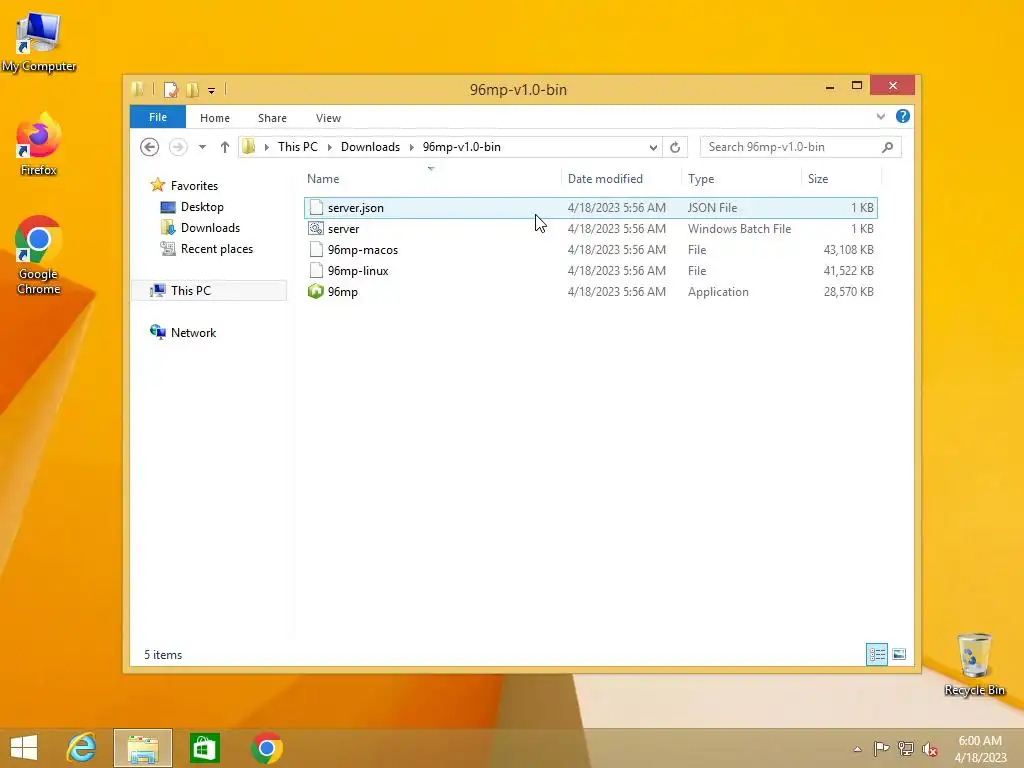This screenshot has height=768, width=1024.
Task: Switch to Large icons view button
Action: (x=899, y=654)
